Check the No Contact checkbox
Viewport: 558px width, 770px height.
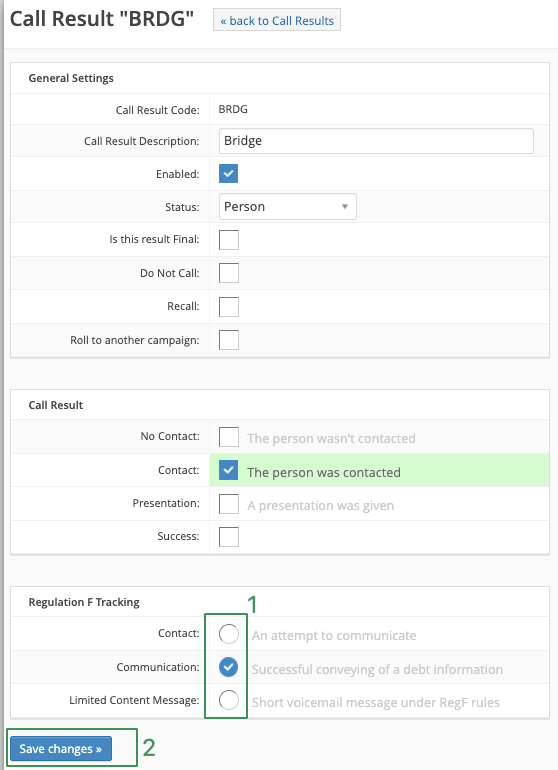229,437
